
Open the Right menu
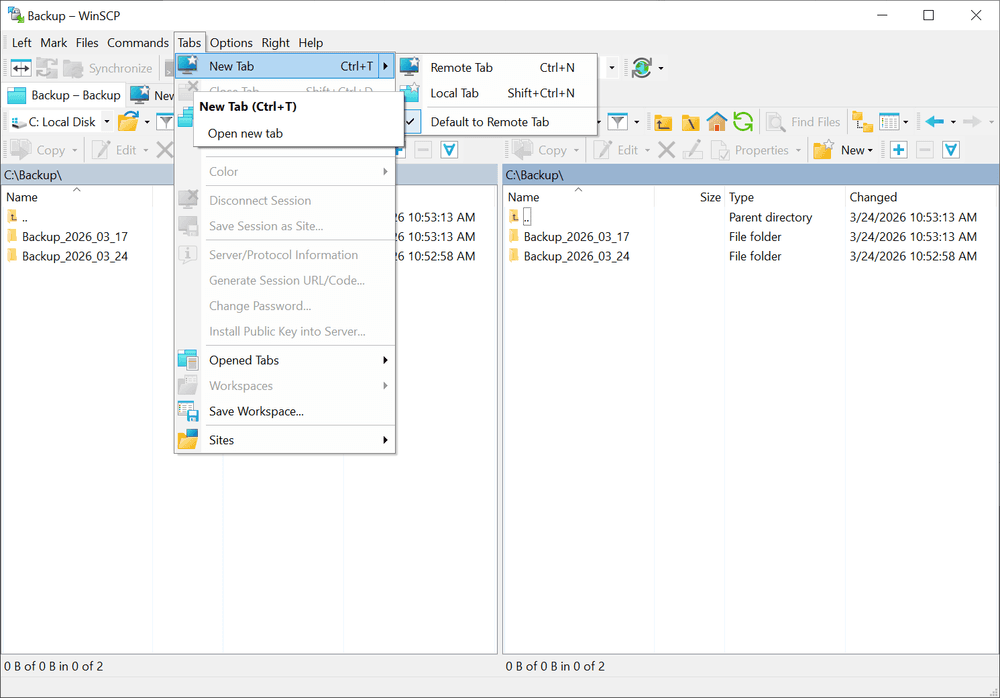tap(276, 43)
